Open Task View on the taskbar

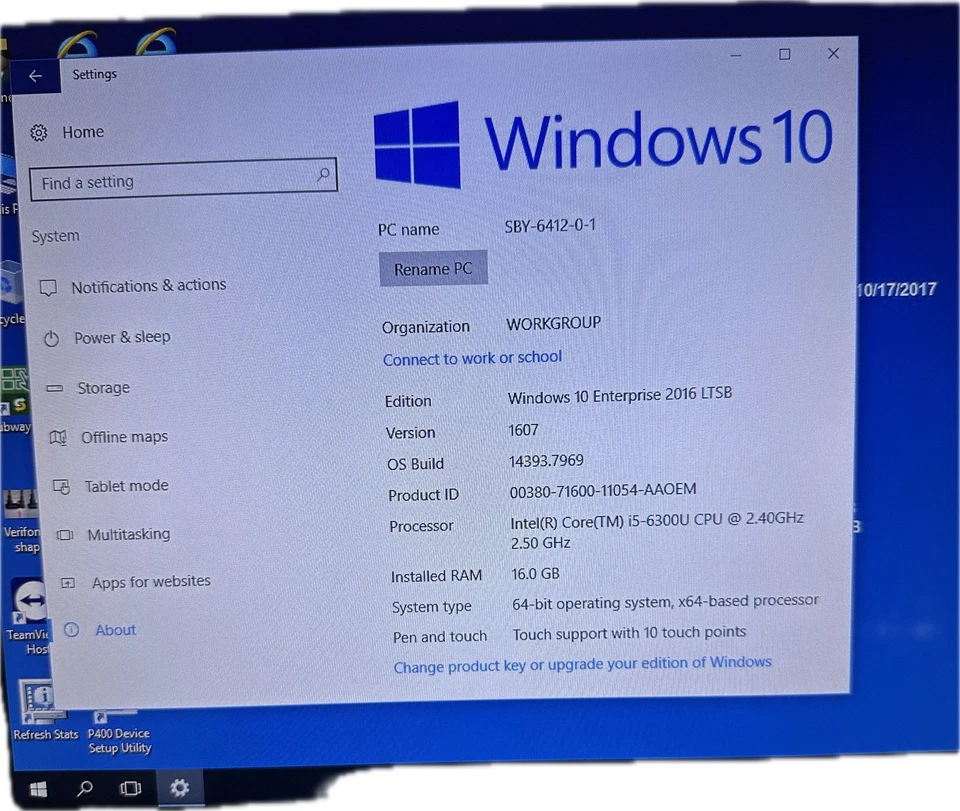pyautogui.click(x=130, y=788)
